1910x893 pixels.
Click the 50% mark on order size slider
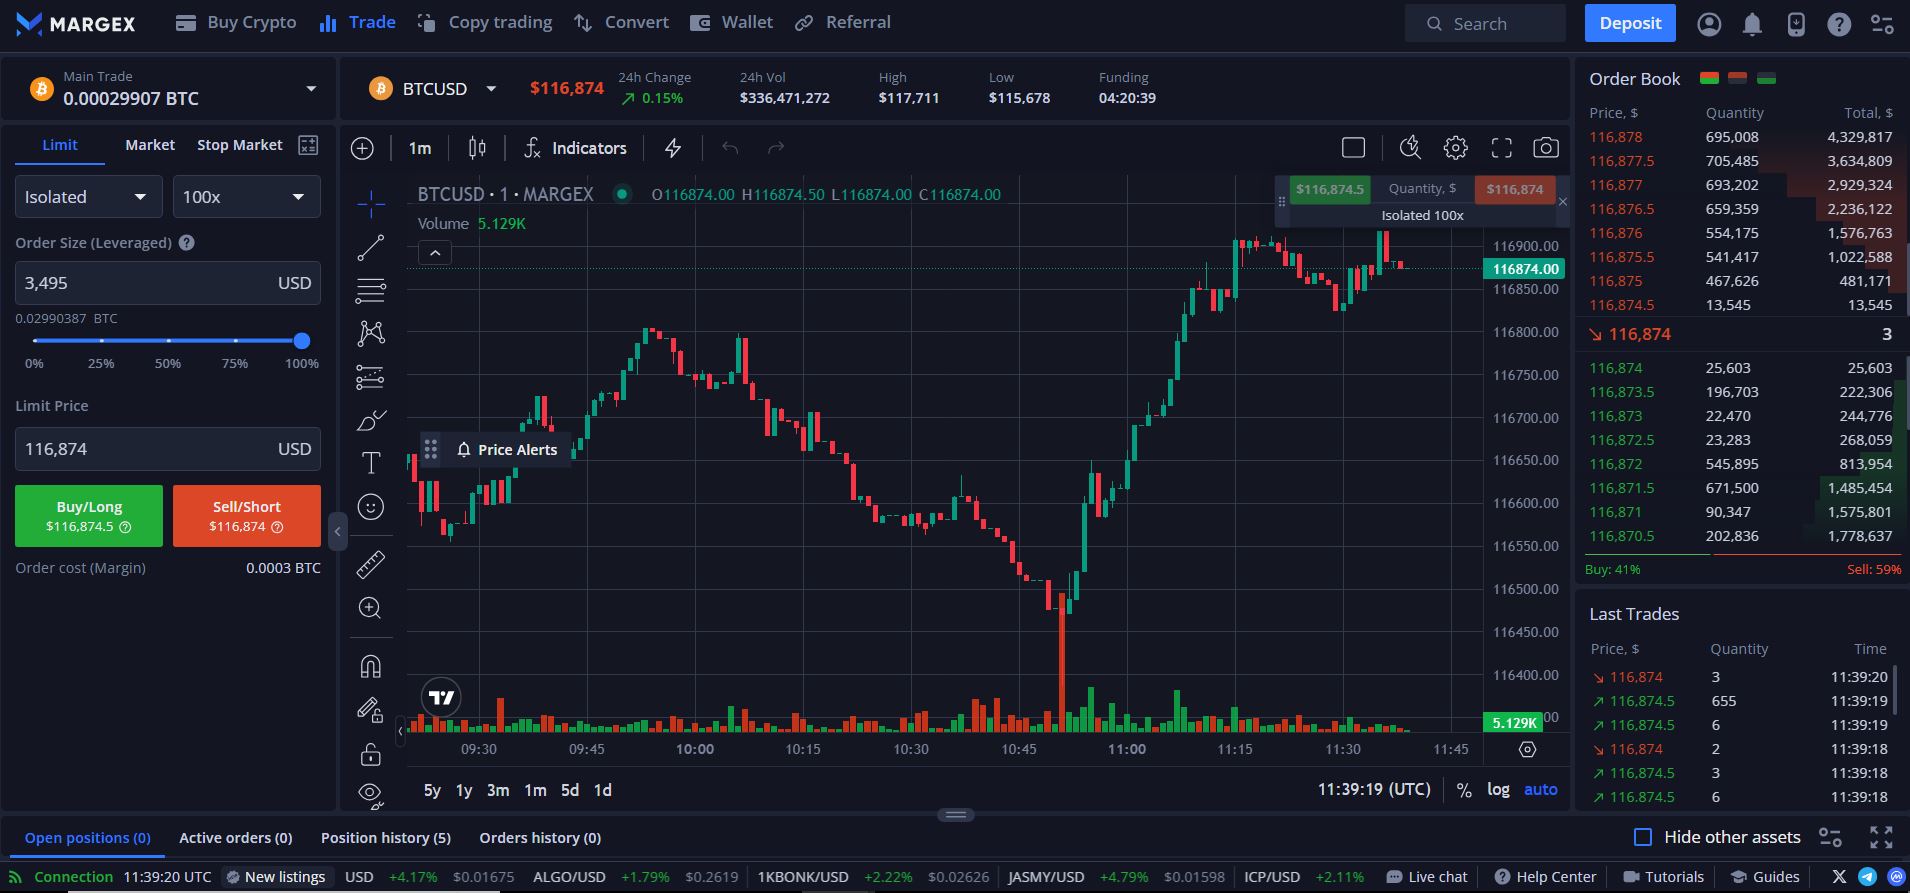[x=168, y=341]
